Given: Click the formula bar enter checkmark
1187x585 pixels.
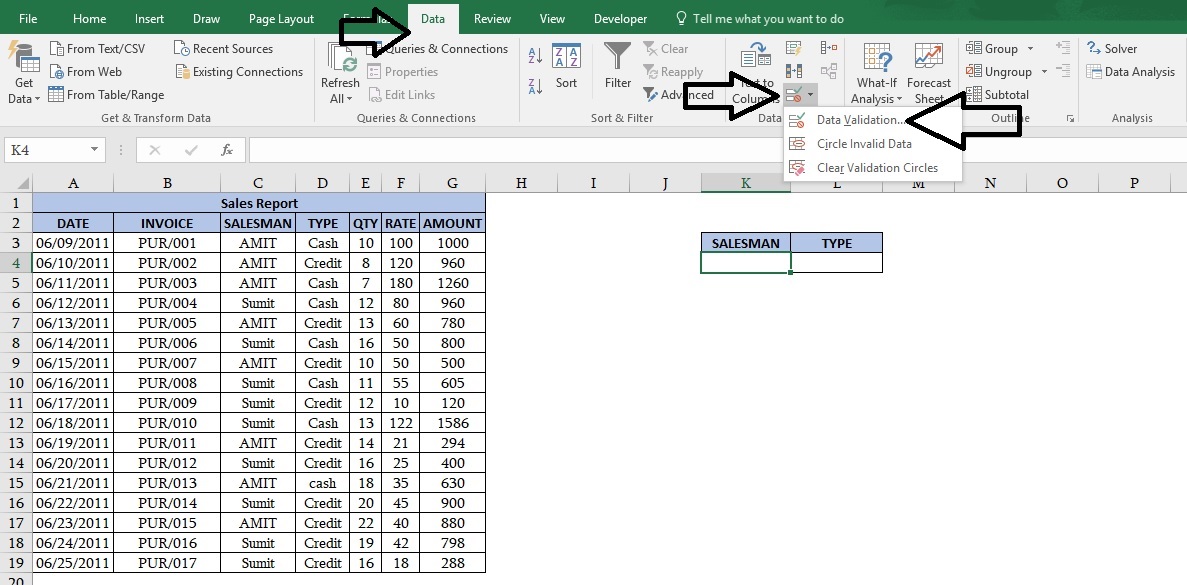Looking at the screenshot, I should click(191, 150).
